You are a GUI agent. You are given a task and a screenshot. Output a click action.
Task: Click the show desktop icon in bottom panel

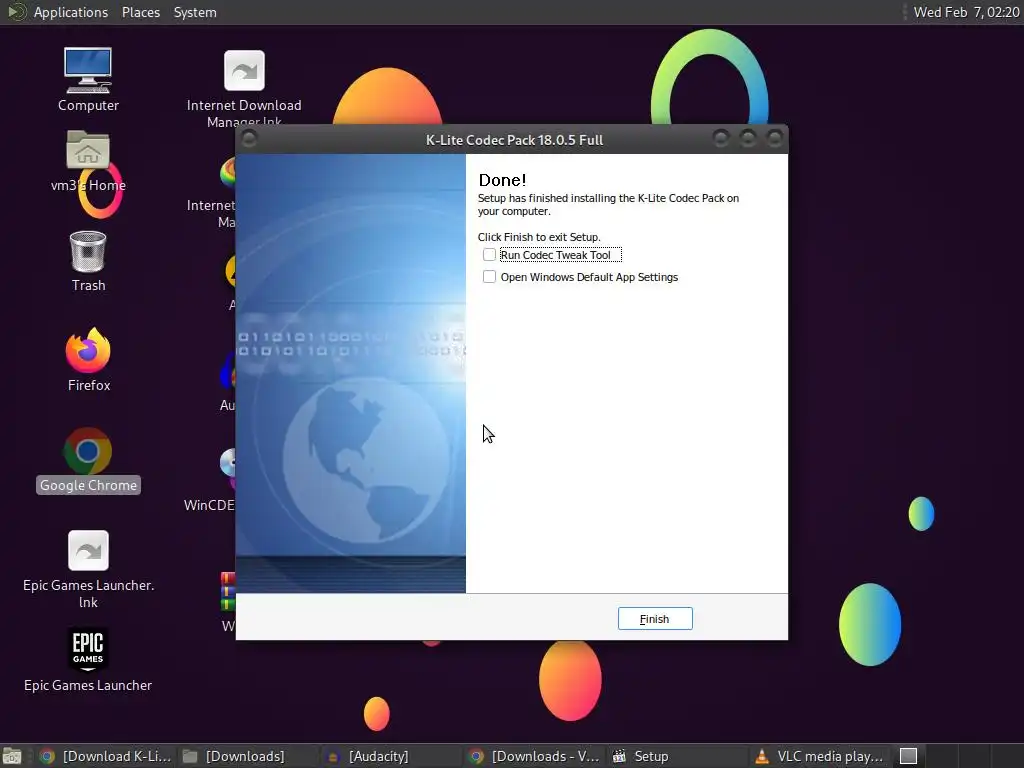[x=12, y=756]
